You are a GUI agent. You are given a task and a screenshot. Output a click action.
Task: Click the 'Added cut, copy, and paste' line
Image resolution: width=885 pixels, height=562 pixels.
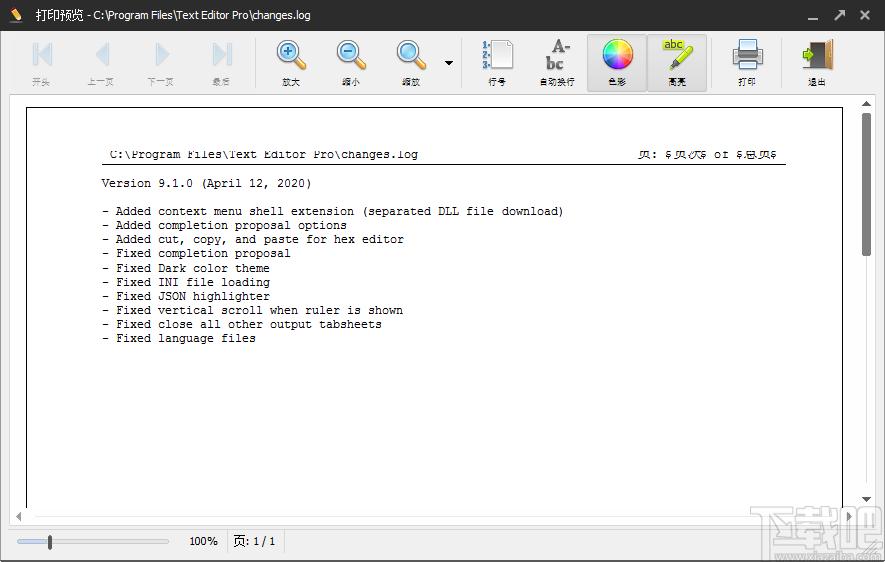tap(253, 240)
